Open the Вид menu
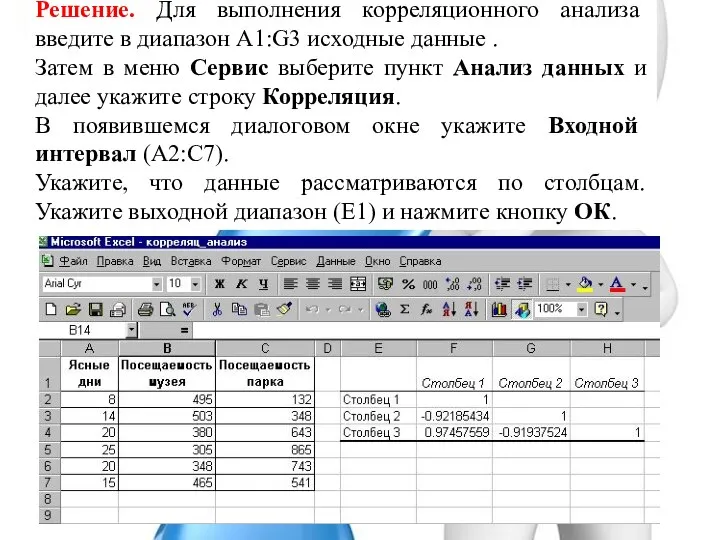This screenshot has height=540, width=720. click(x=152, y=261)
